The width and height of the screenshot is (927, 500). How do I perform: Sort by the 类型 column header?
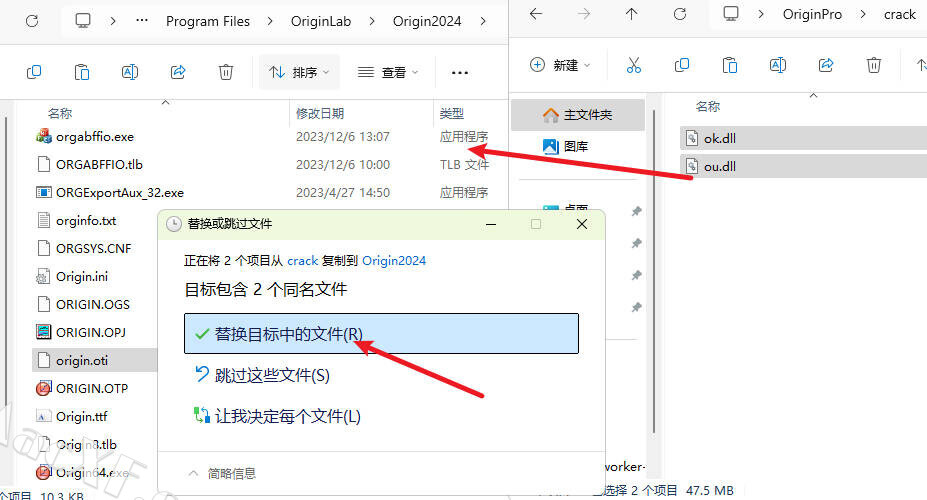click(x=452, y=113)
